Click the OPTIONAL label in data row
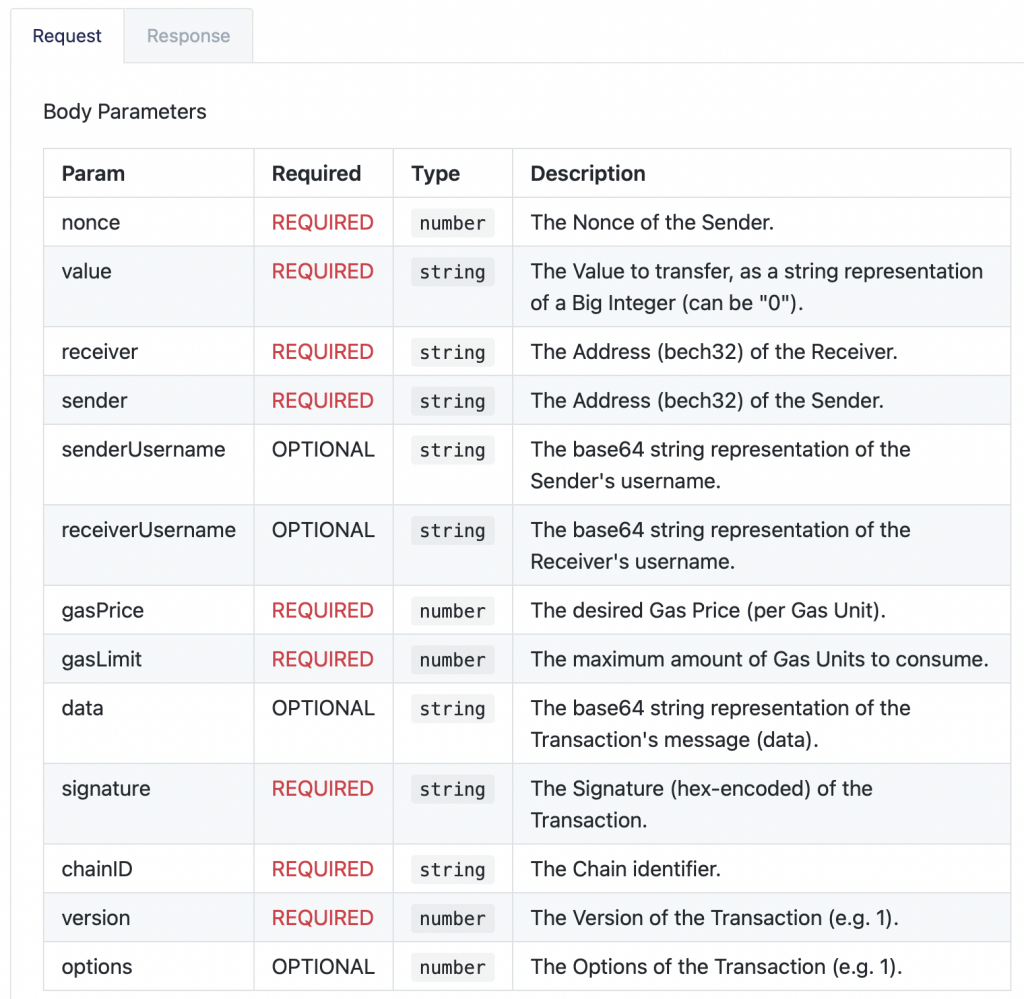 322,708
